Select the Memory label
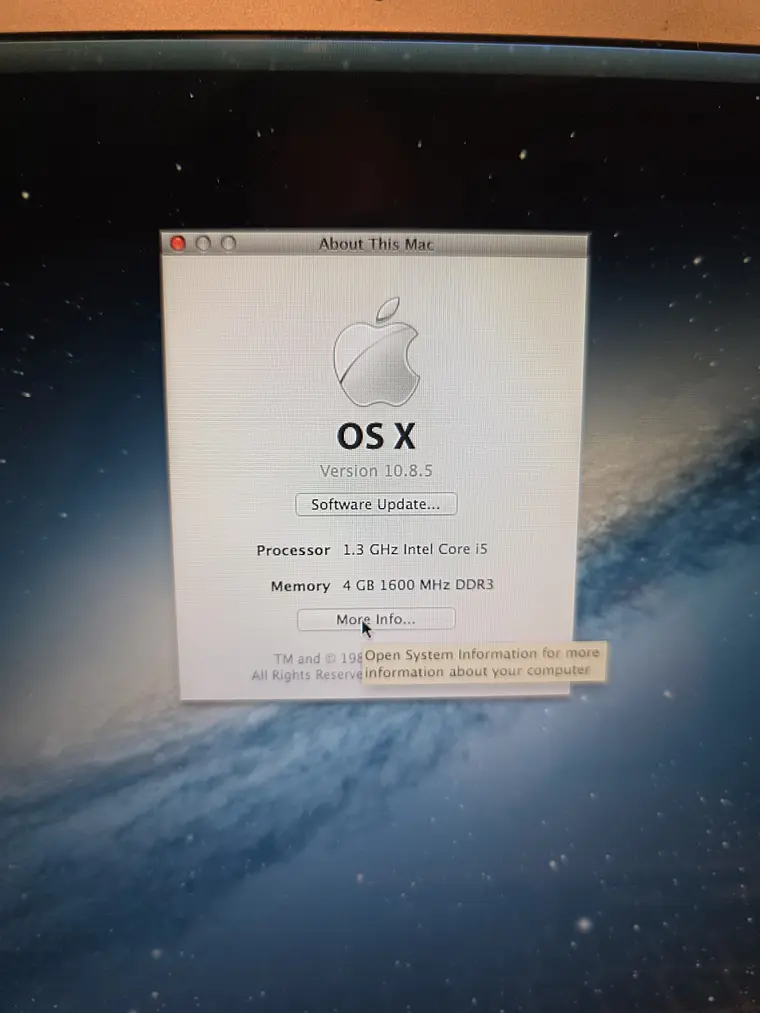The image size is (760, 1013). point(301,586)
